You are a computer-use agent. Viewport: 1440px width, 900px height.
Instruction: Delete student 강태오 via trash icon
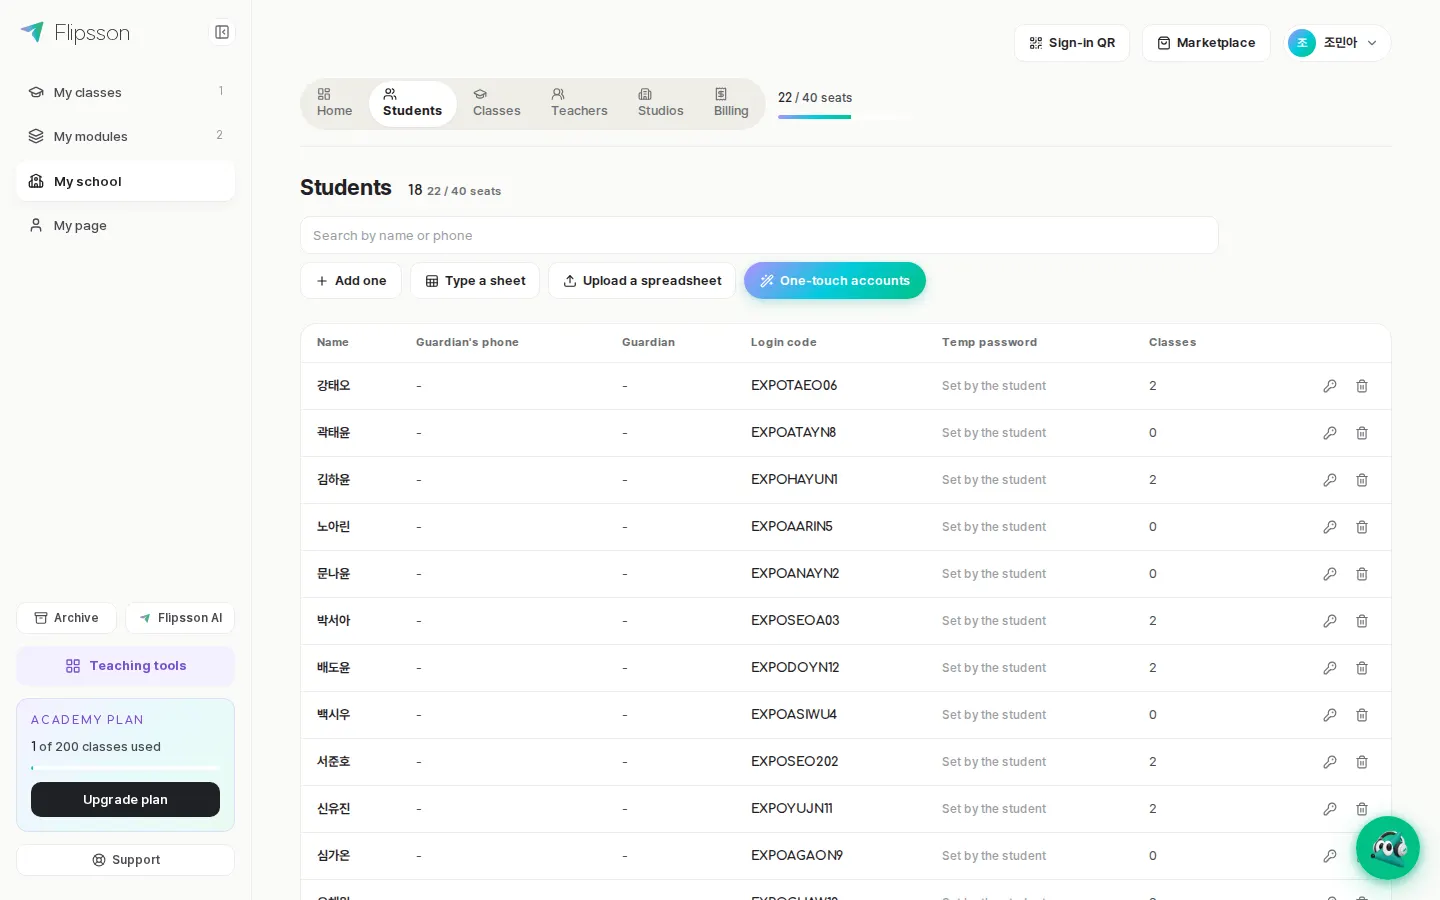click(x=1362, y=386)
